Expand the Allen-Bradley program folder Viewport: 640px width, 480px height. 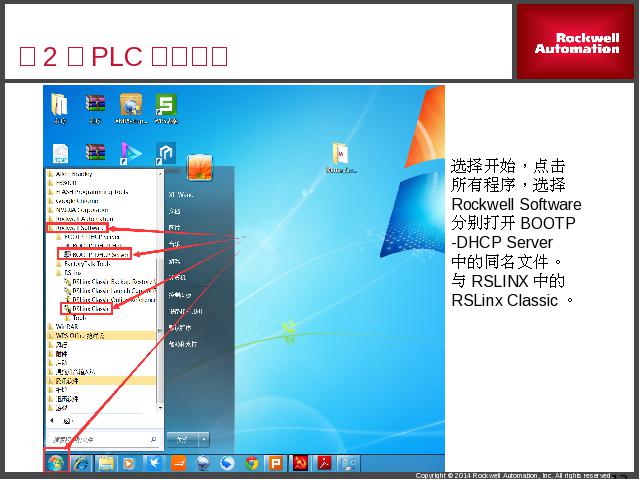70,174
